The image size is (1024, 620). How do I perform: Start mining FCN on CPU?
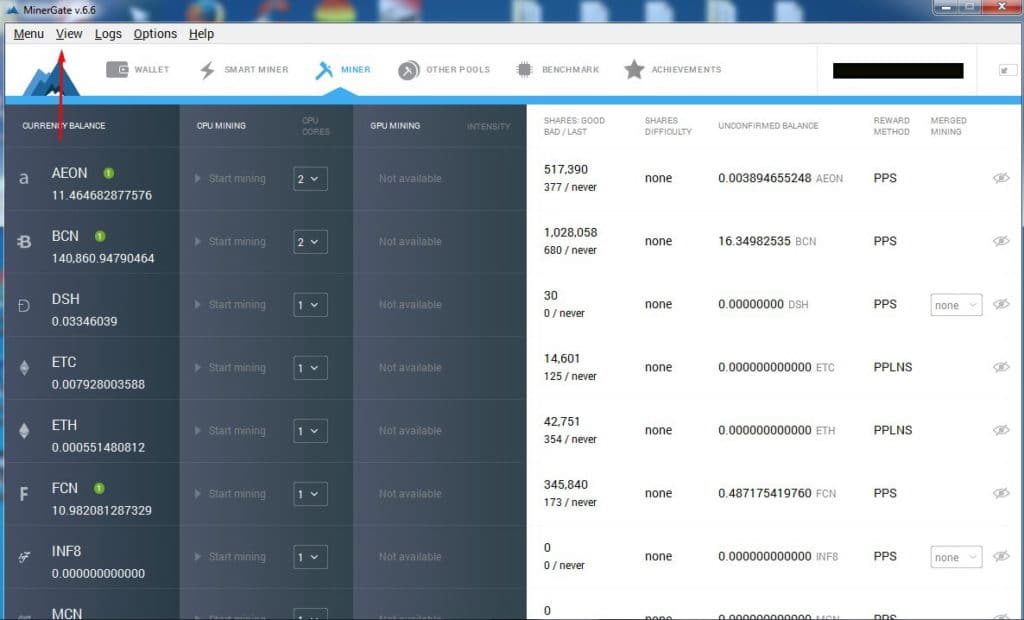pos(230,494)
